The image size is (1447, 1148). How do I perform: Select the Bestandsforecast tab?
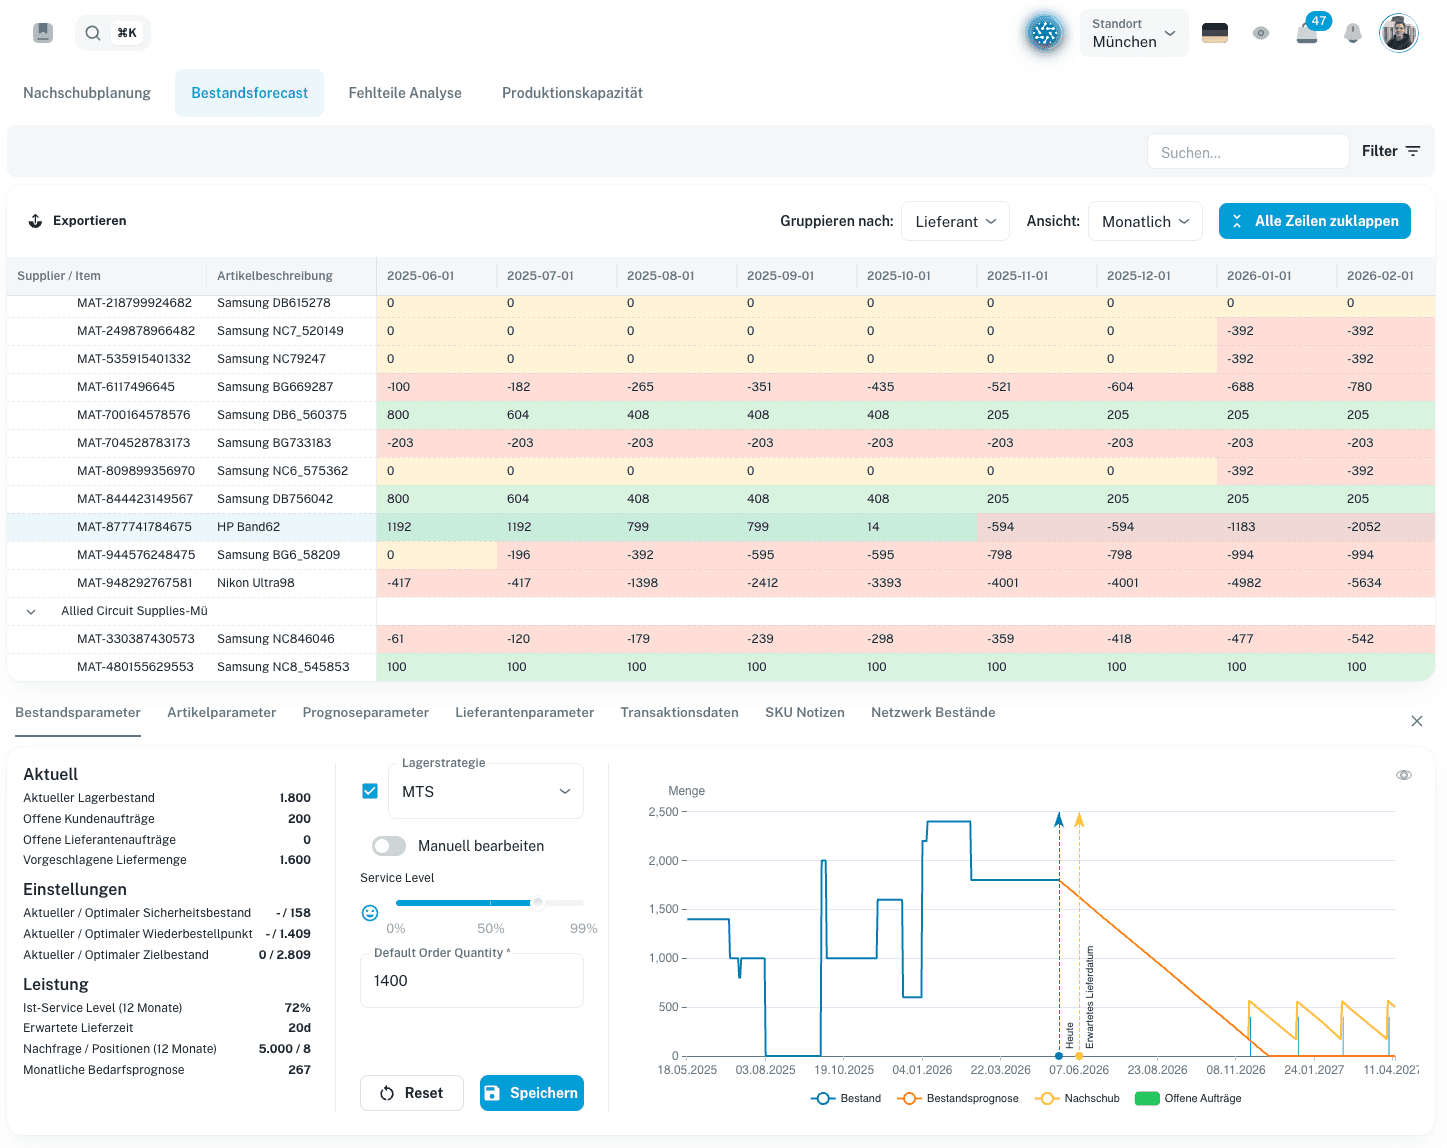pyautogui.click(x=250, y=93)
